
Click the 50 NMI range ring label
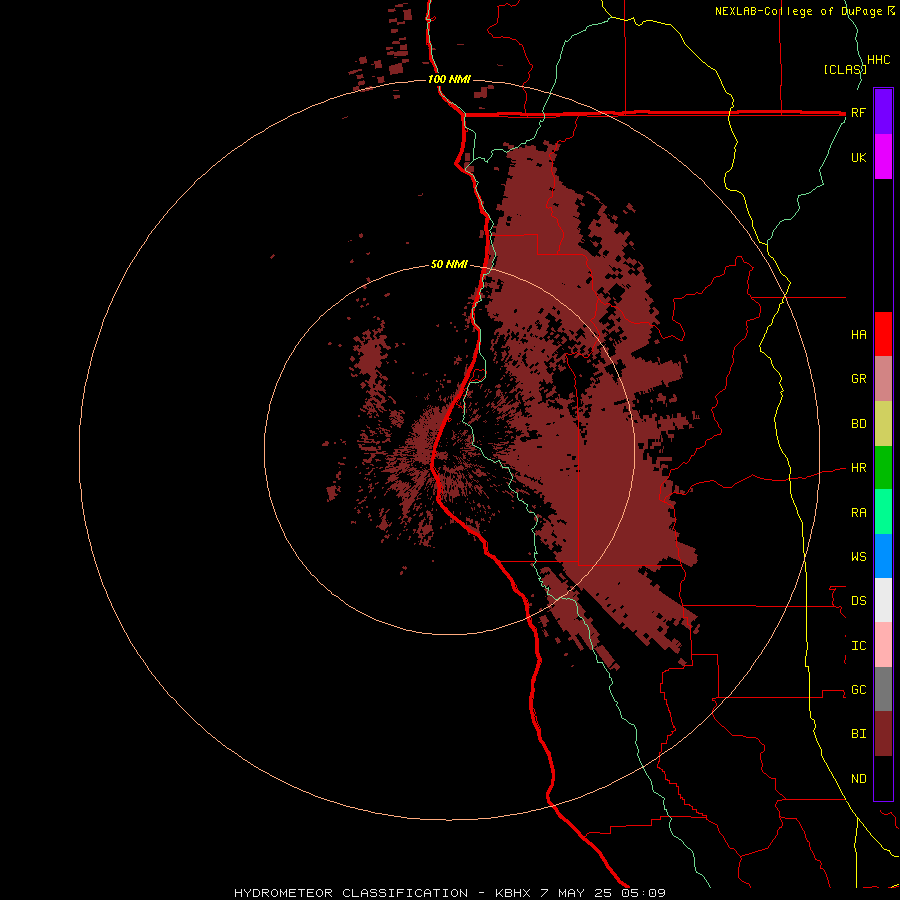click(449, 264)
